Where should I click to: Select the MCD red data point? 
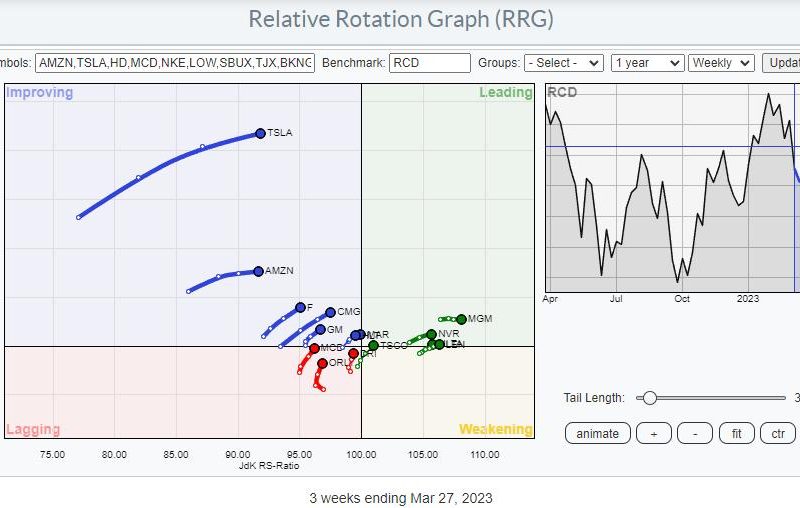click(x=314, y=348)
